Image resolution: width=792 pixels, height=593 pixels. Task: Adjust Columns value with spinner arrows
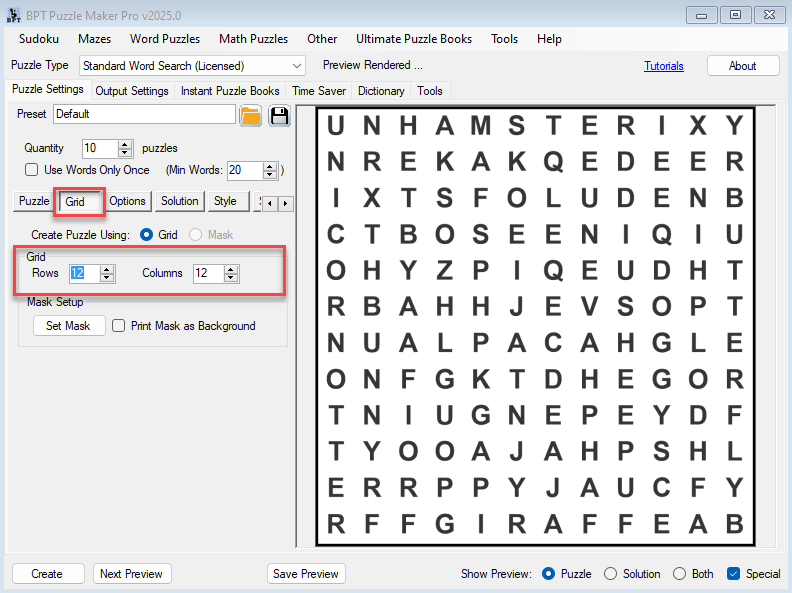click(x=231, y=273)
